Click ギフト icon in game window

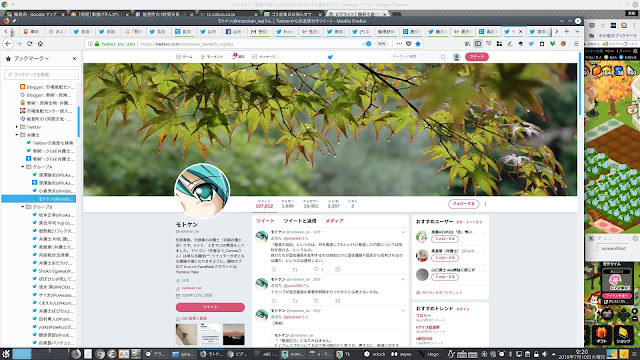pos(601,335)
